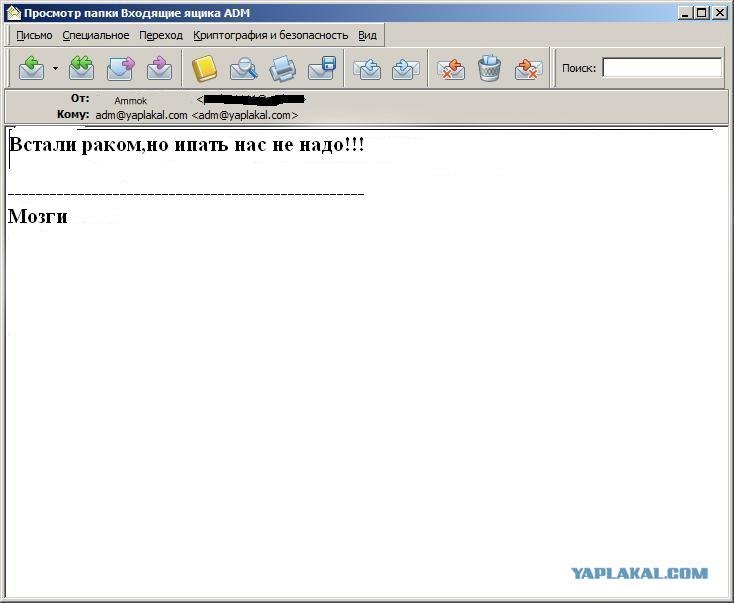
Task: Delete and go to previous message icon
Action: click(x=451, y=69)
